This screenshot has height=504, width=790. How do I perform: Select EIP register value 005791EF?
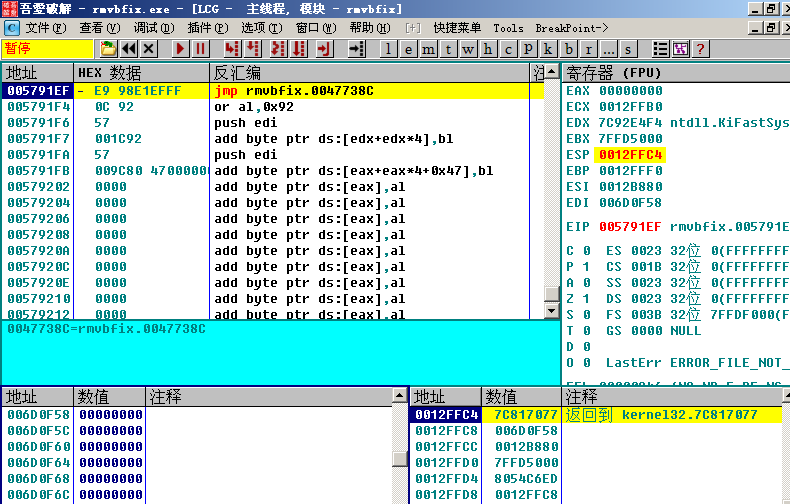(x=630, y=227)
